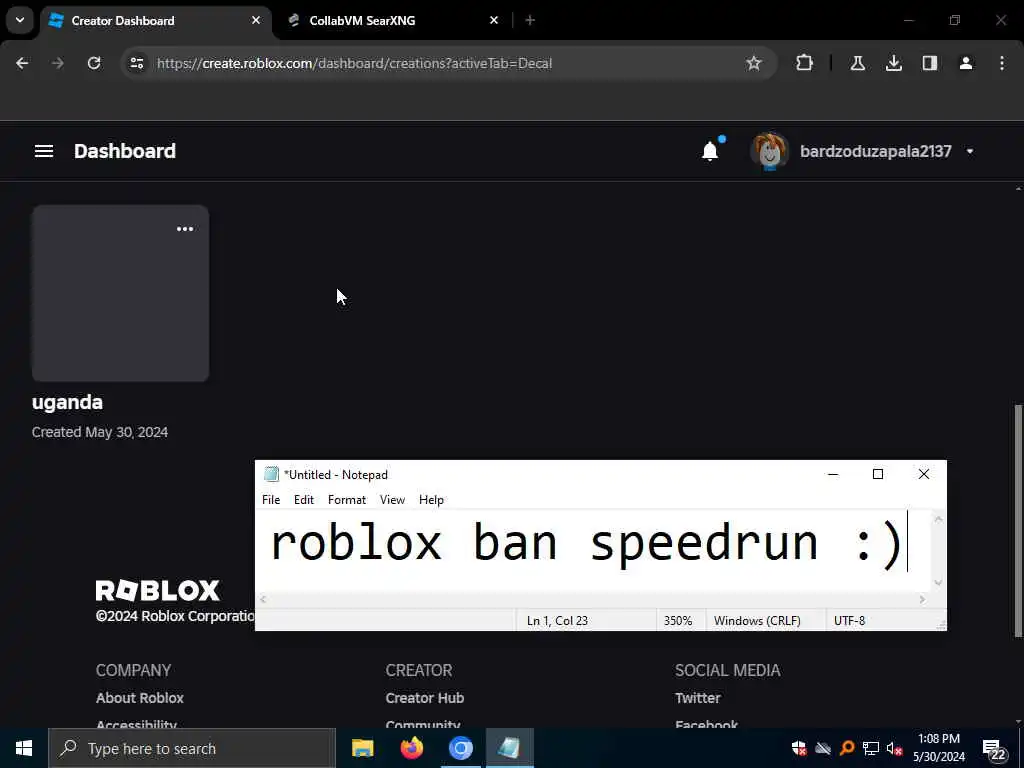Click the Created May 30, 2024 text
This screenshot has height=768, width=1024.
pyautogui.click(x=100, y=432)
